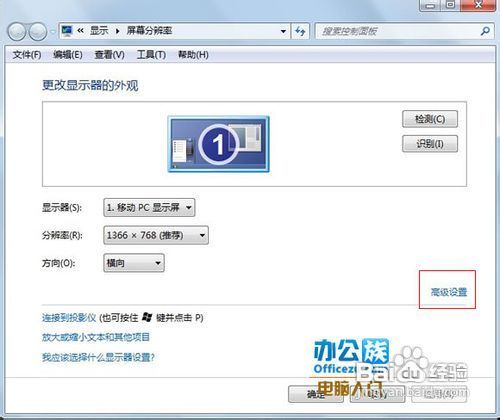The image size is (500, 420).
Task: Click the forward navigation arrow button
Action: pyautogui.click(x=38, y=32)
